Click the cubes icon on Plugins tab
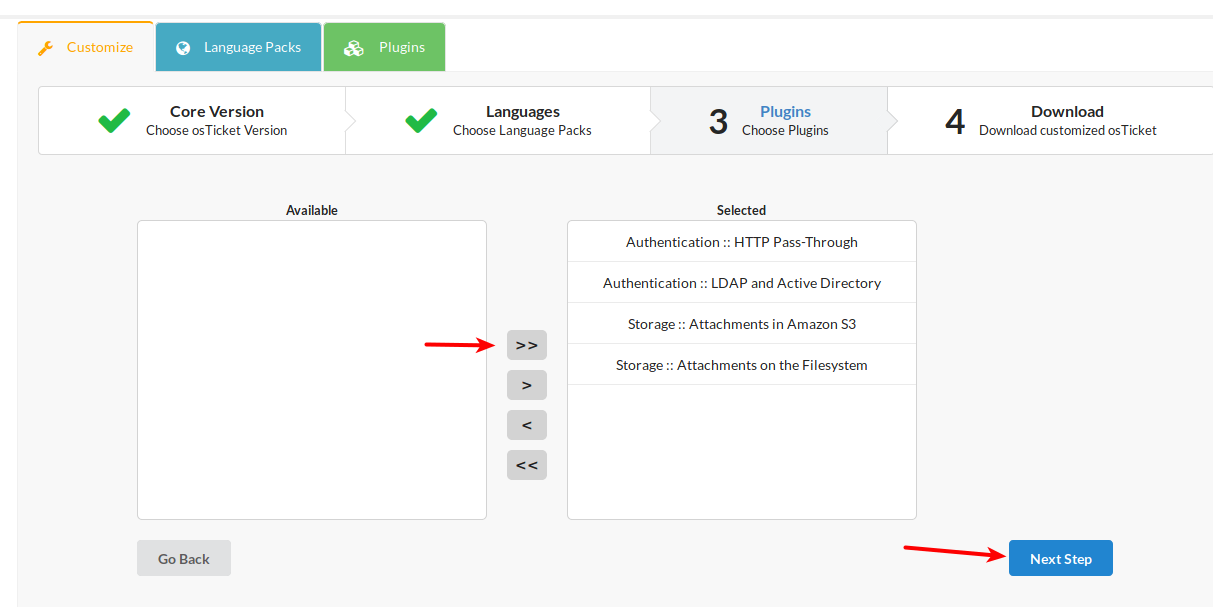The height and width of the screenshot is (607, 1213). [x=353, y=48]
